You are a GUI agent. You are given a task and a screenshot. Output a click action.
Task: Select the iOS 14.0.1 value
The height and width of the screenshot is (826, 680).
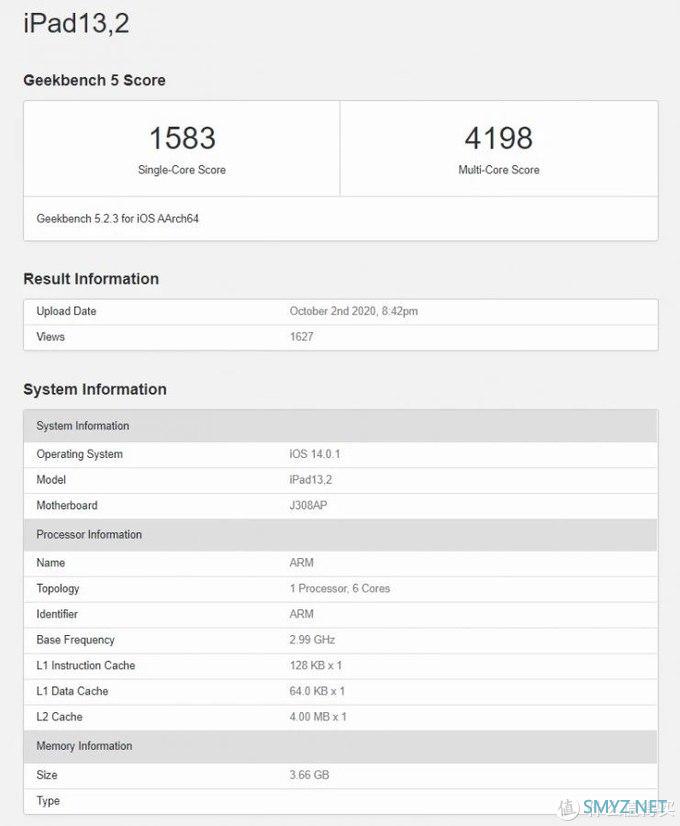tap(314, 454)
